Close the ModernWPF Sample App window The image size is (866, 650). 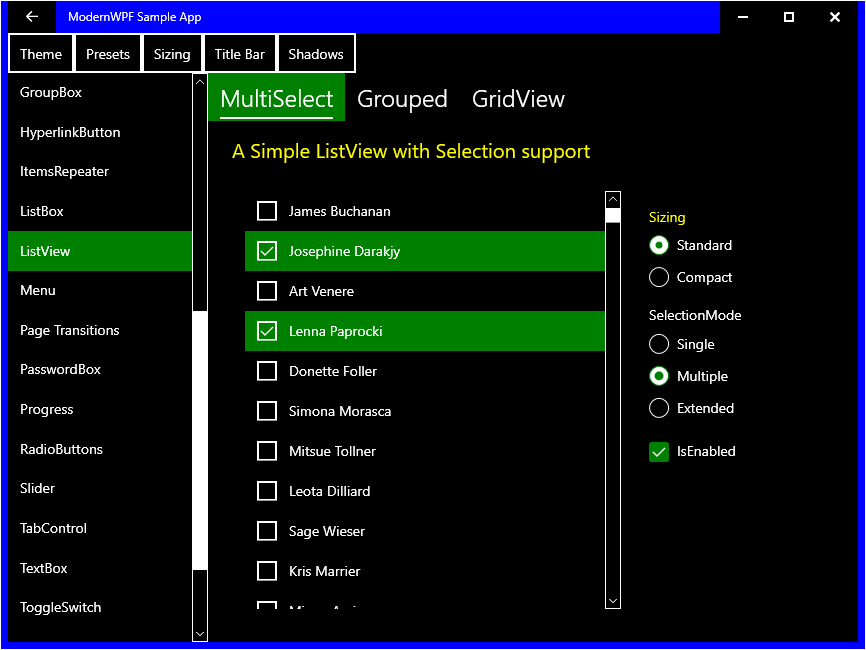coord(835,17)
